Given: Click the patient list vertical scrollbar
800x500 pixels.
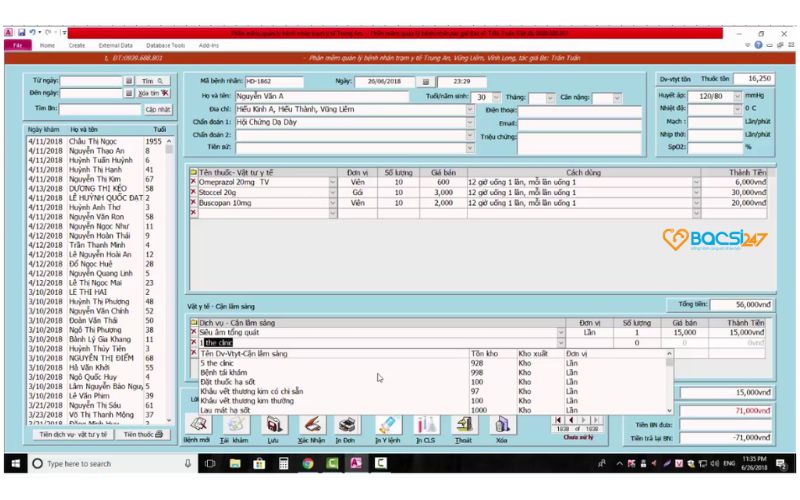Looking at the screenshot, I should pos(169,281).
